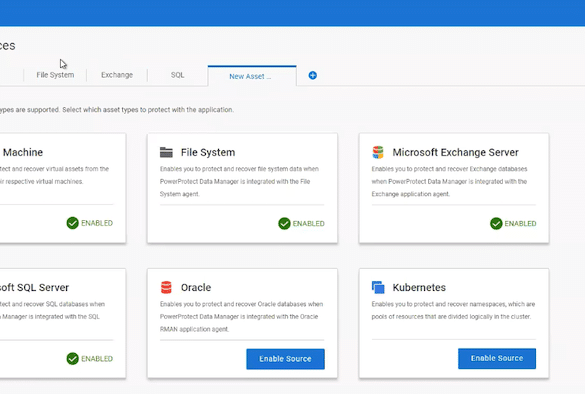Image resolution: width=585 pixels, height=394 pixels.
Task: Click the ENABLED label on Machine card
Action: [97, 223]
